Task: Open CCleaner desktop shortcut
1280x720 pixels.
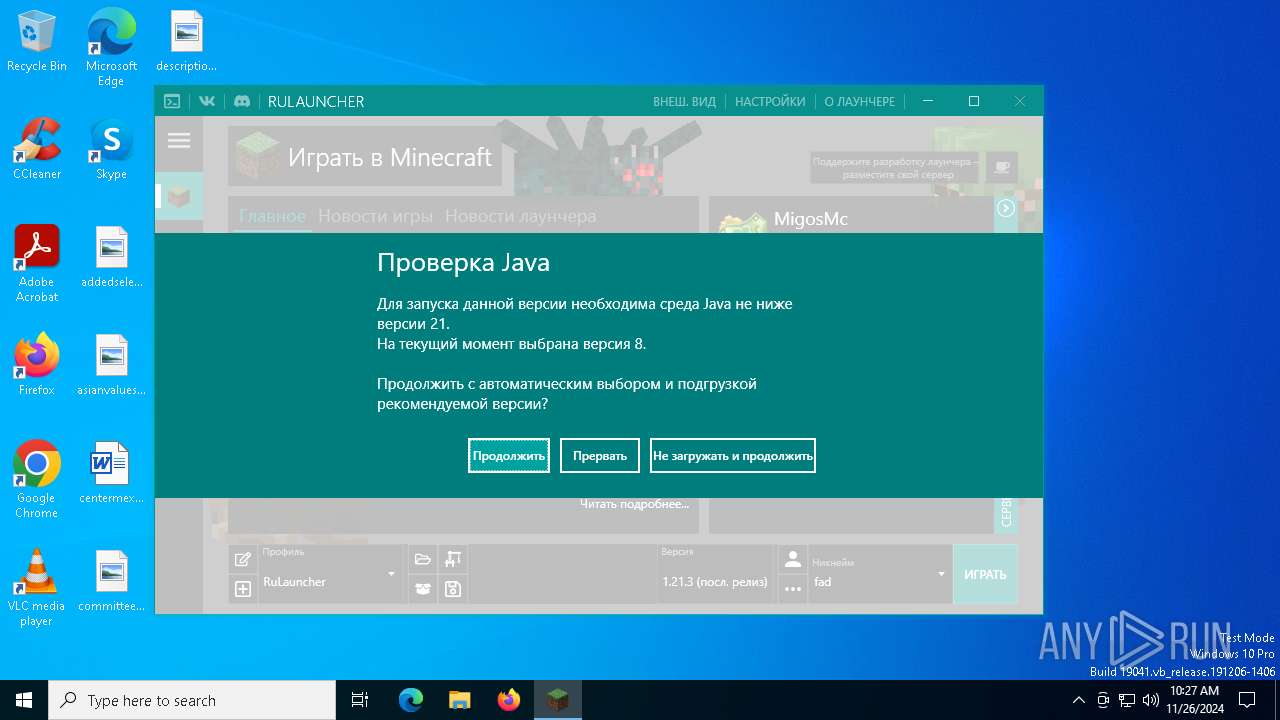Action: click(x=37, y=150)
